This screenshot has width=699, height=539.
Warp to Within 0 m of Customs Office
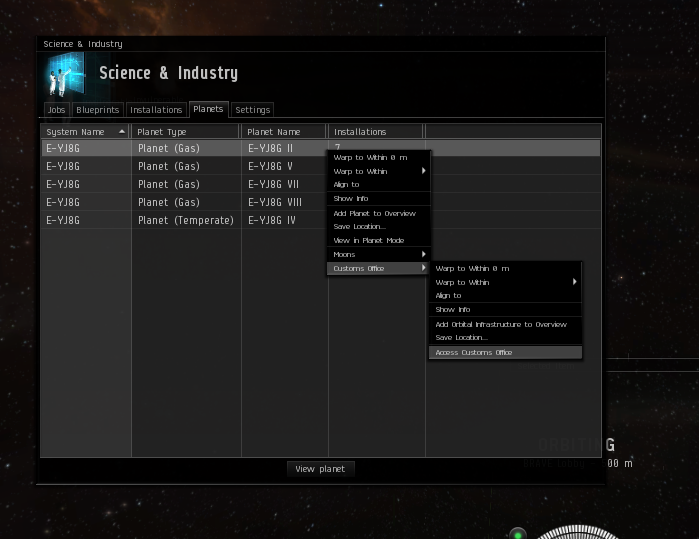click(506, 268)
